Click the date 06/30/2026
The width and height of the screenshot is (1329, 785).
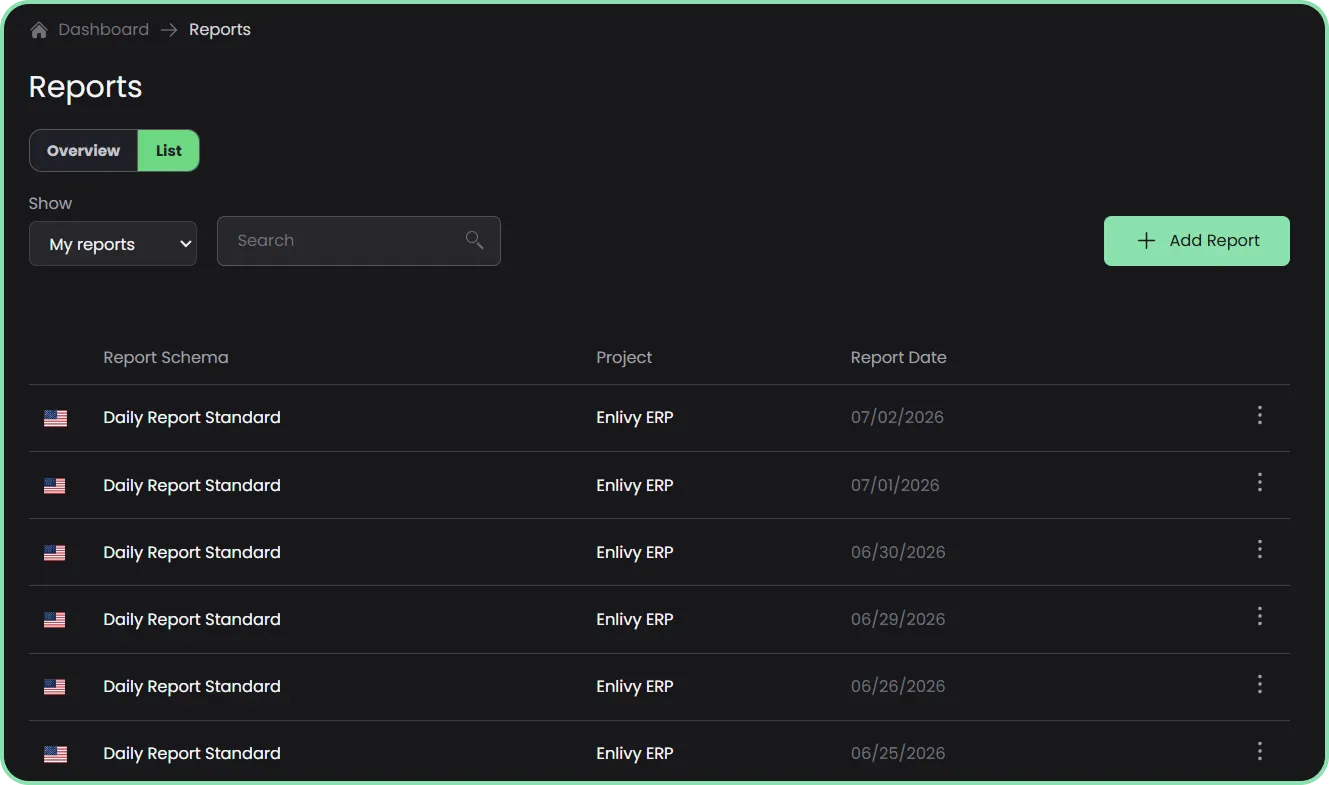pos(898,552)
